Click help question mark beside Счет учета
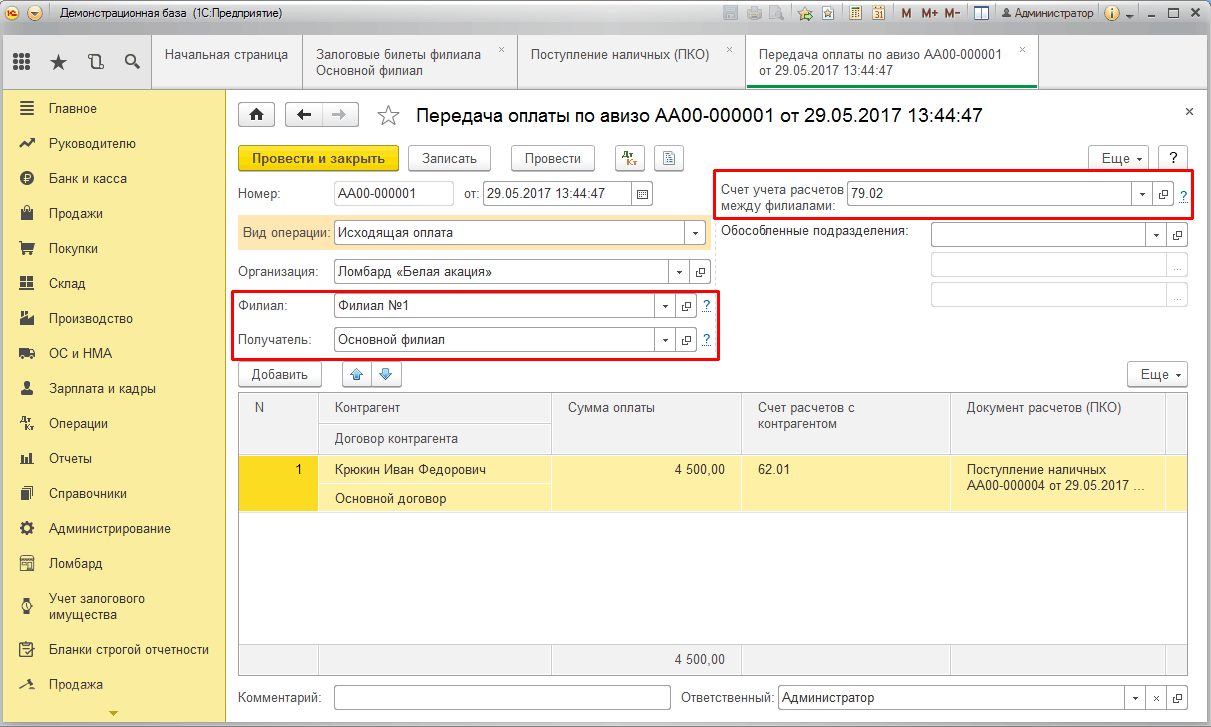The height and width of the screenshot is (727, 1211). [x=1183, y=195]
